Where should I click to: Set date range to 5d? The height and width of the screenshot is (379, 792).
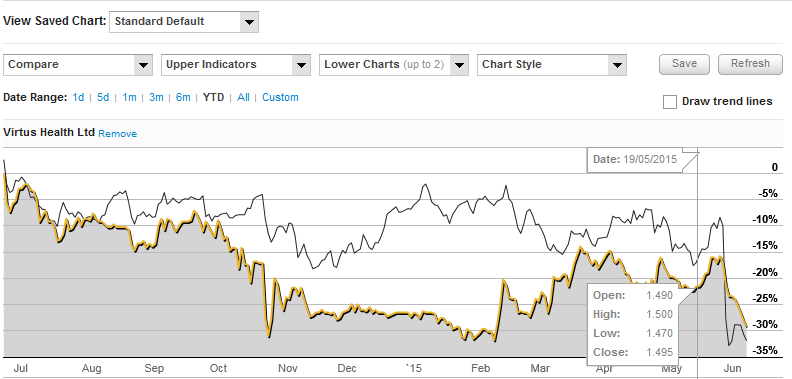pyautogui.click(x=103, y=97)
